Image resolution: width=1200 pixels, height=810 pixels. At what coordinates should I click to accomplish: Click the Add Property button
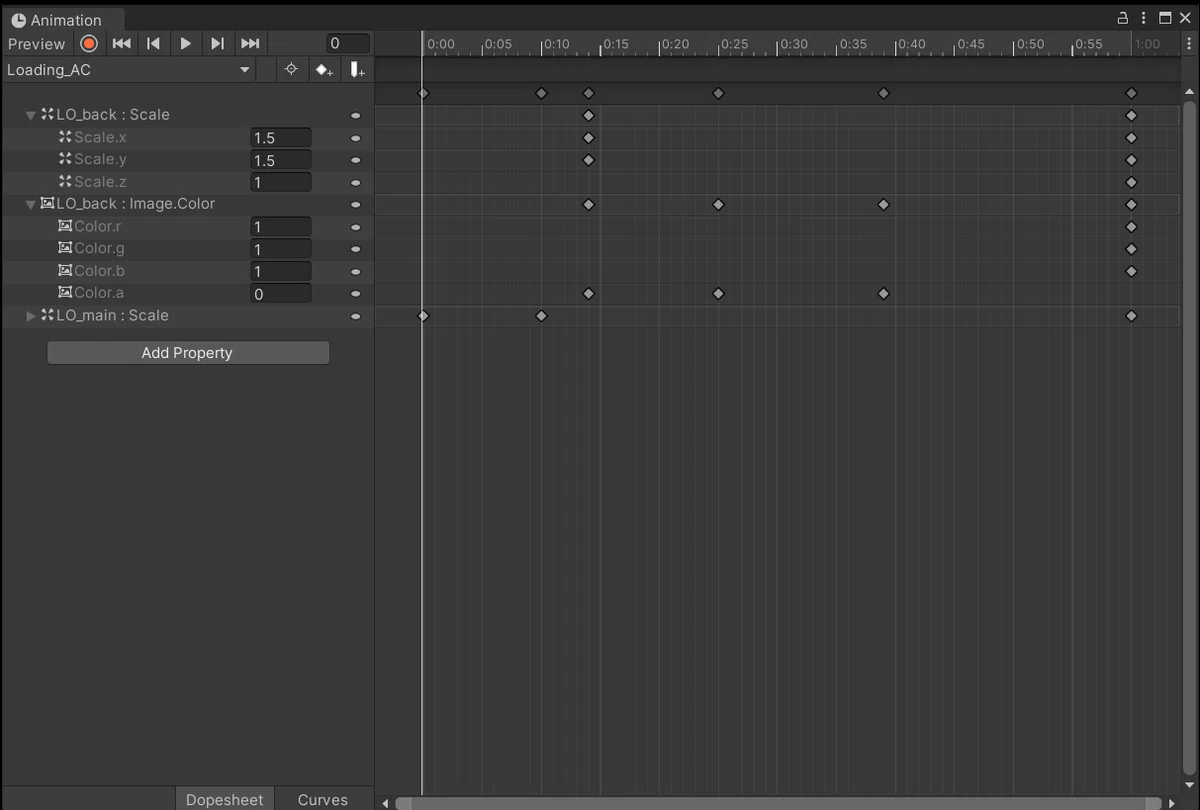tap(188, 353)
